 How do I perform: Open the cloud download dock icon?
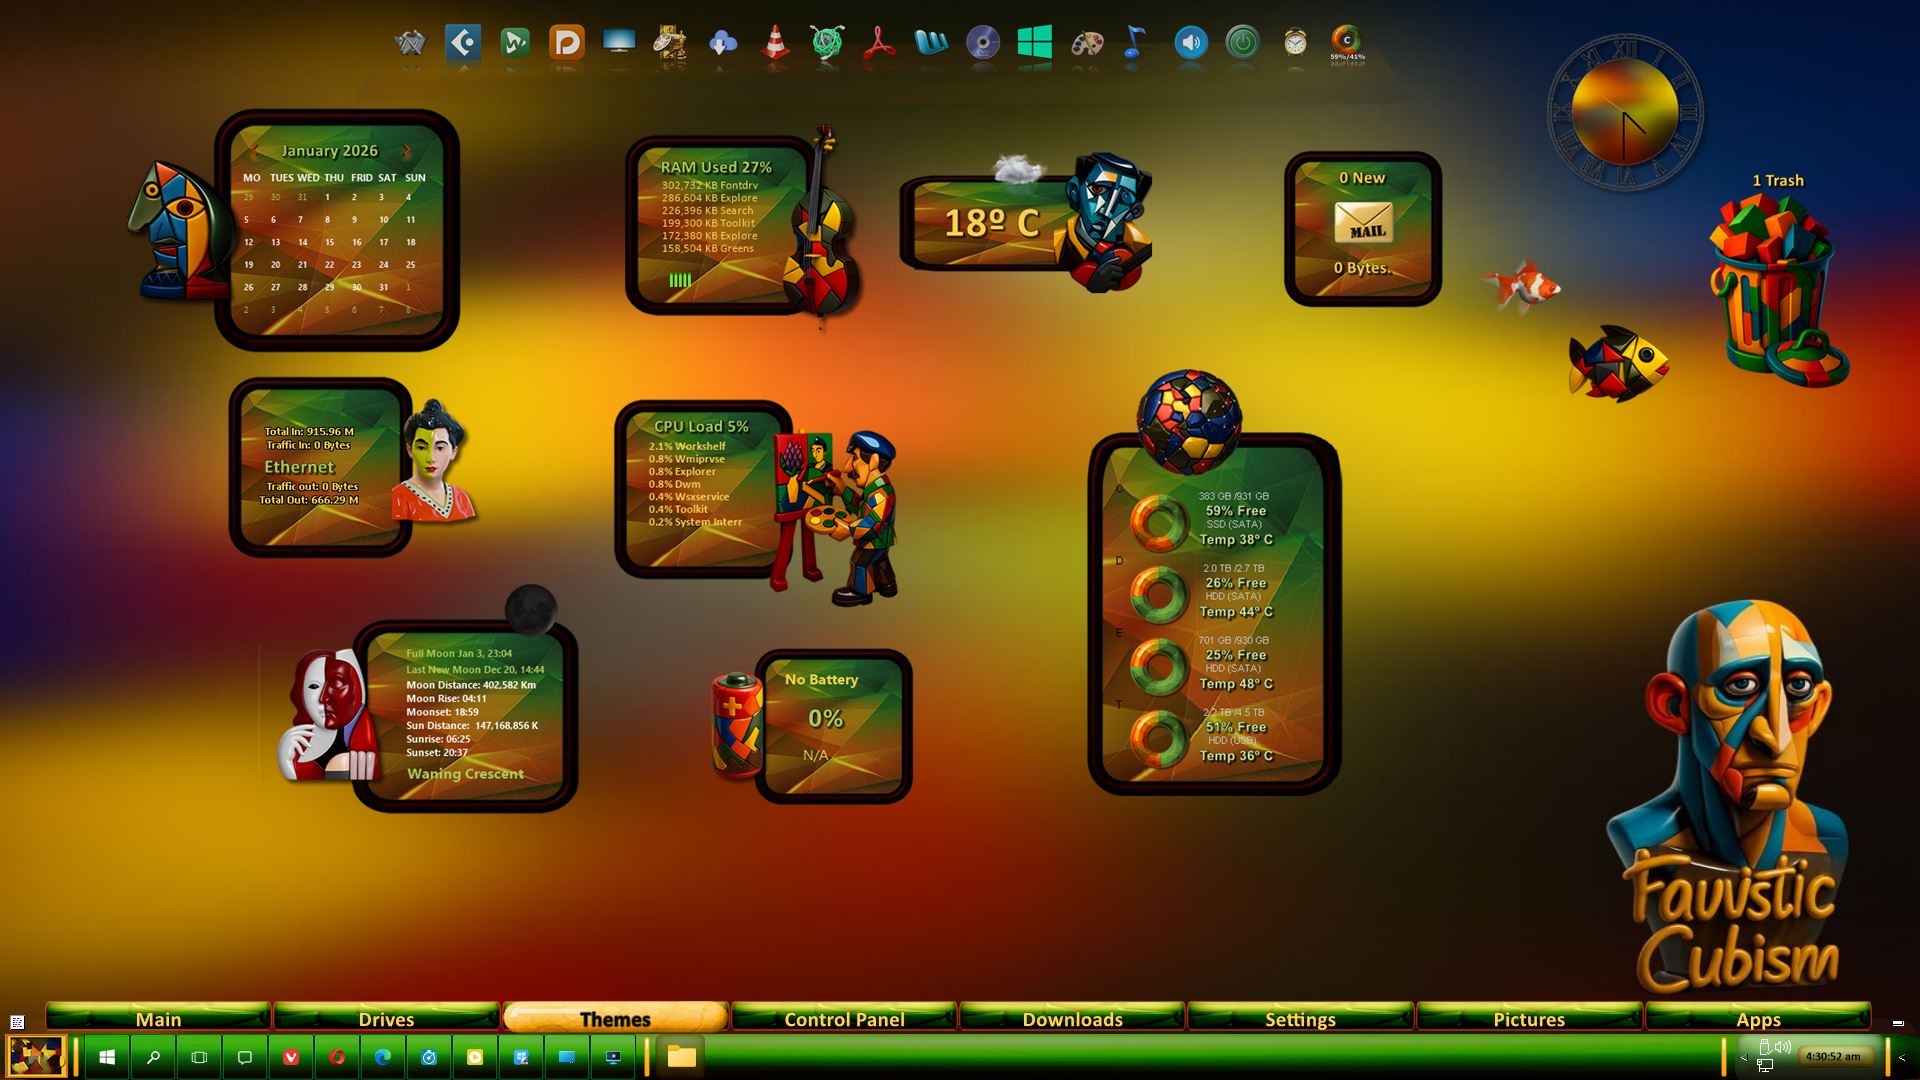(x=722, y=43)
